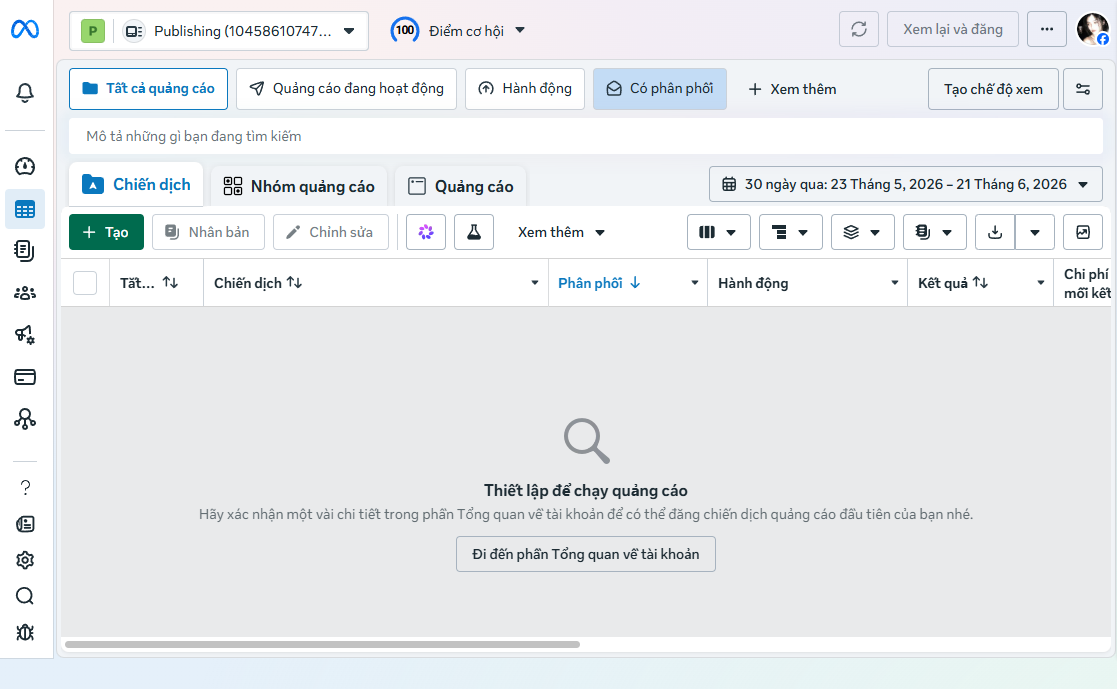Switch to the Quảng cáo tab

tap(460, 186)
